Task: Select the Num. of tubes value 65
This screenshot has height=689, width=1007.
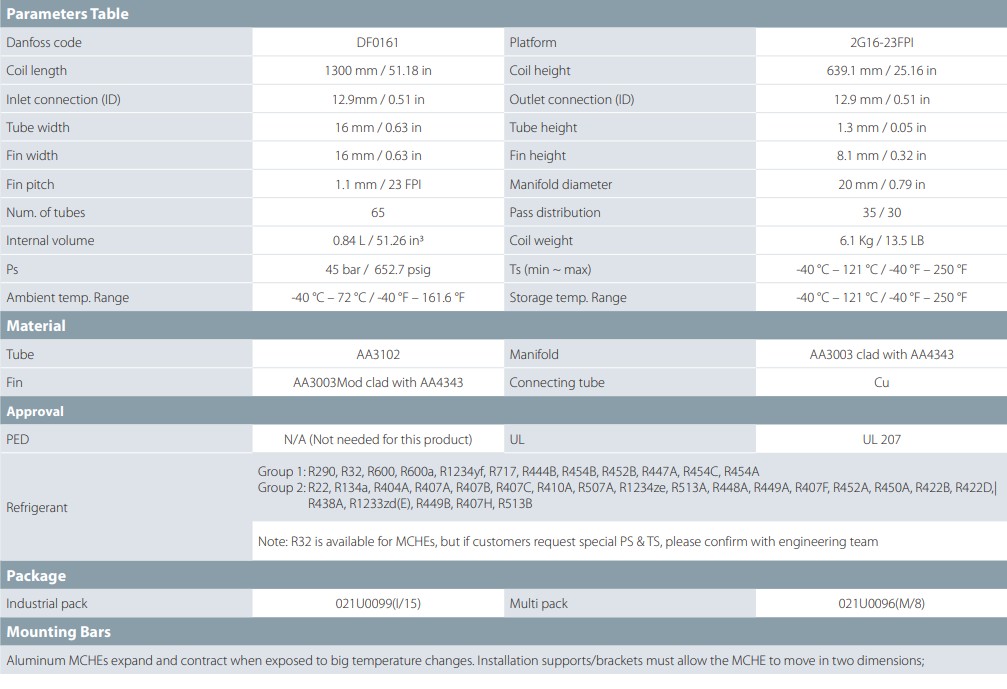Action: coord(378,213)
